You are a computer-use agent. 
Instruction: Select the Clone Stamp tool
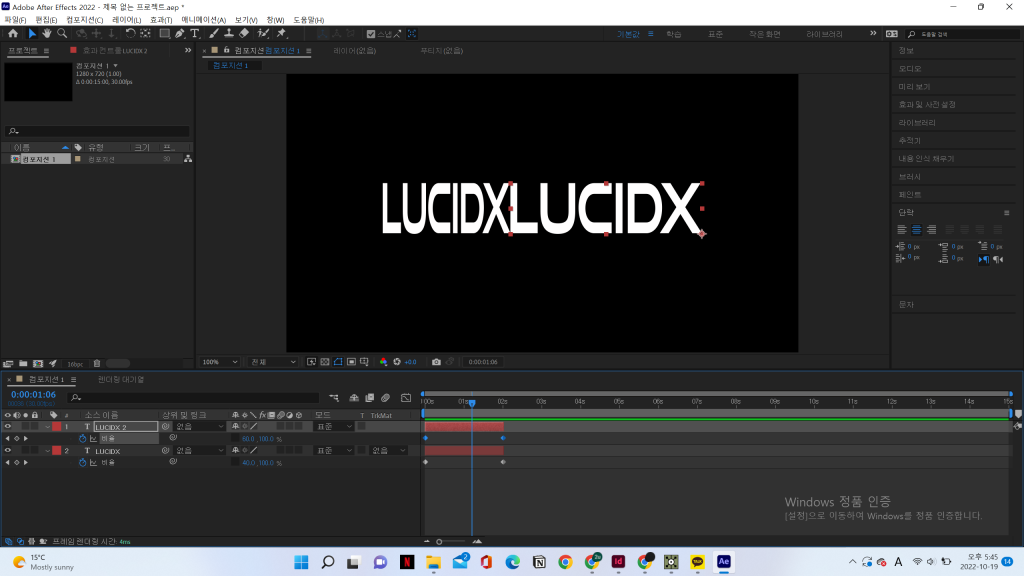229,33
